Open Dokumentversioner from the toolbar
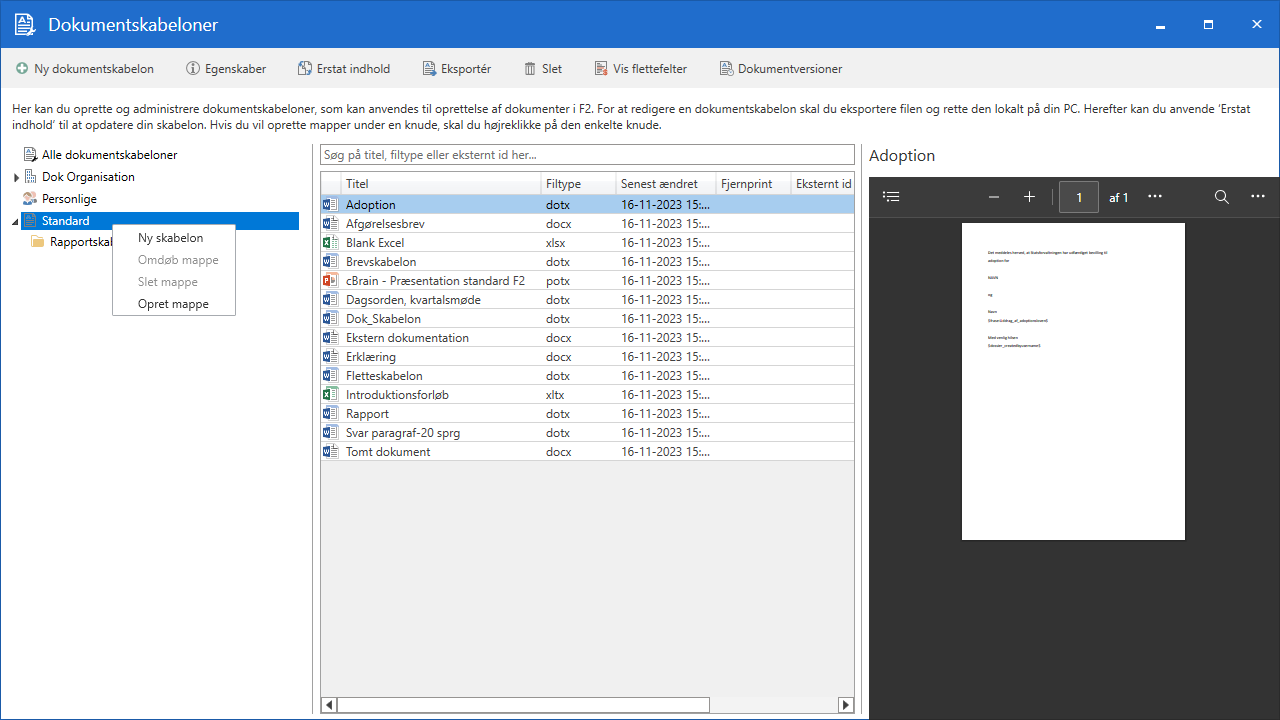1280x720 pixels. pyautogui.click(x=780, y=69)
